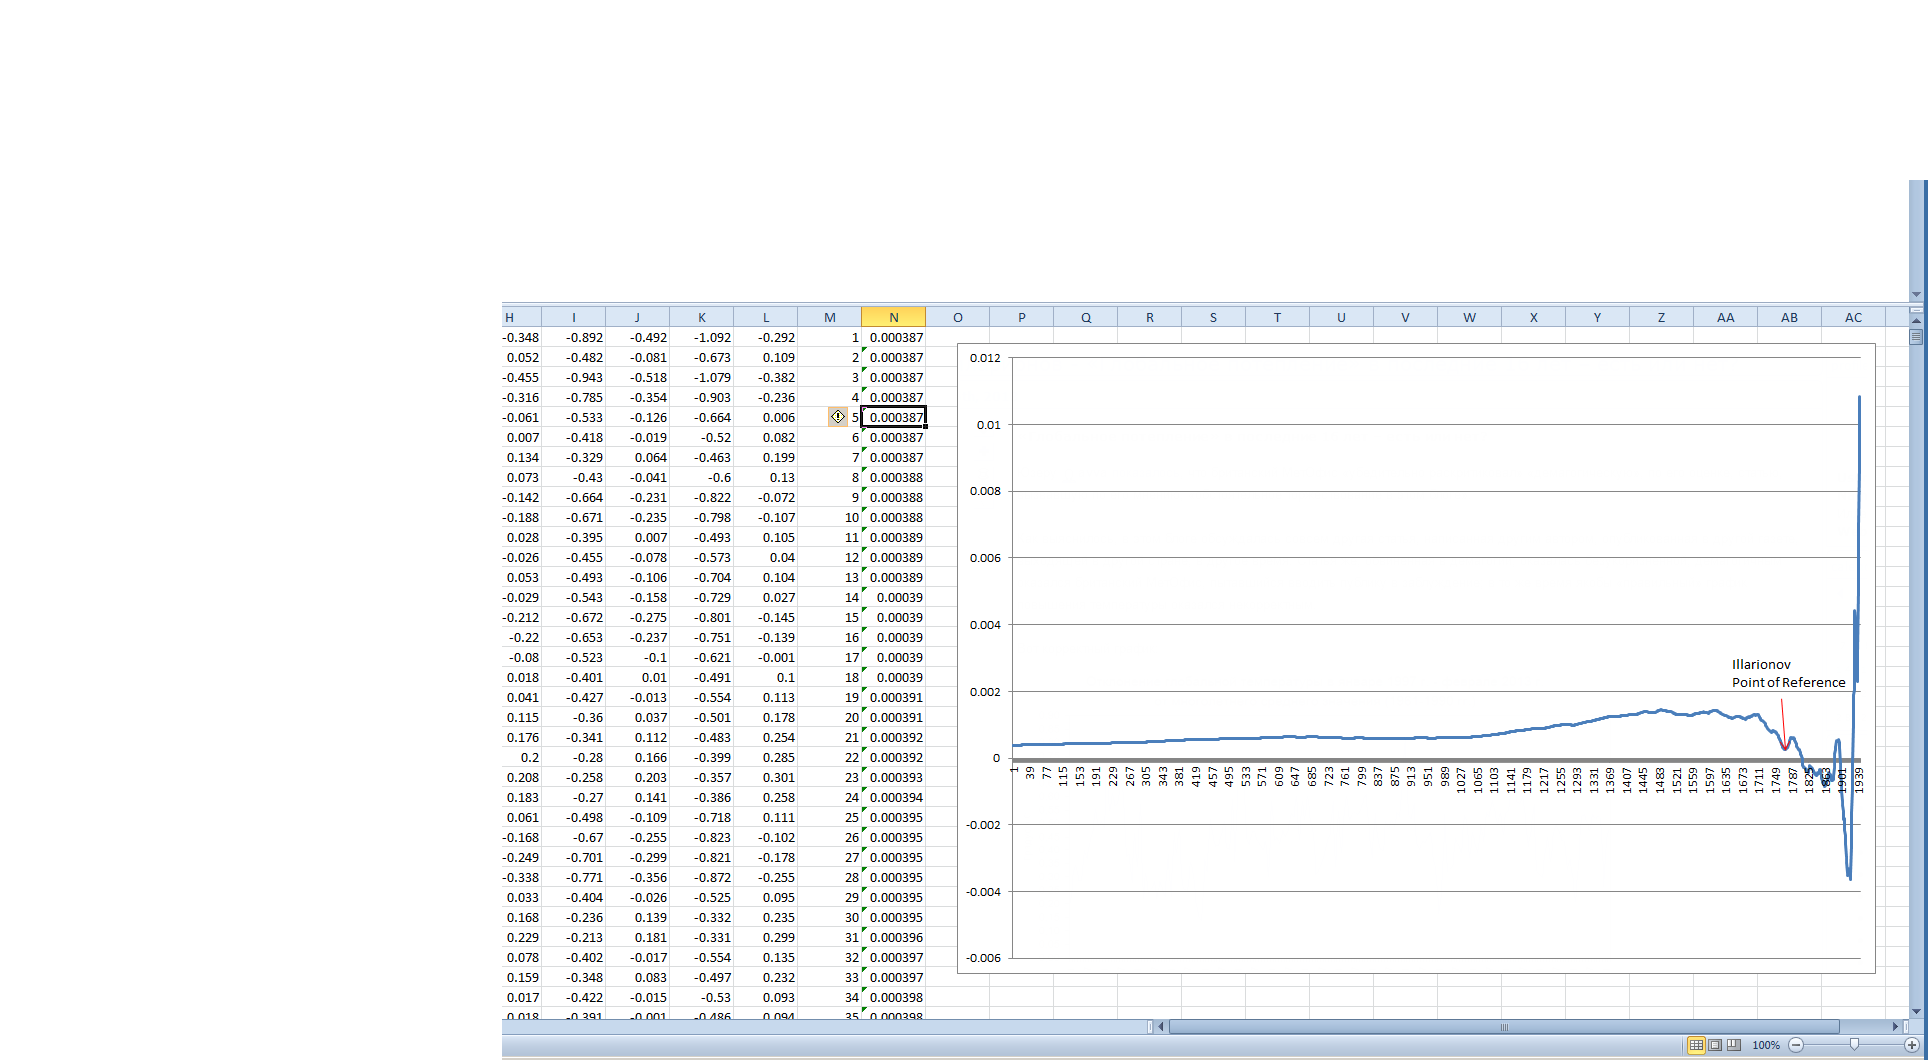Select column N header
This screenshot has width=1932, height=1064.
coord(893,317)
